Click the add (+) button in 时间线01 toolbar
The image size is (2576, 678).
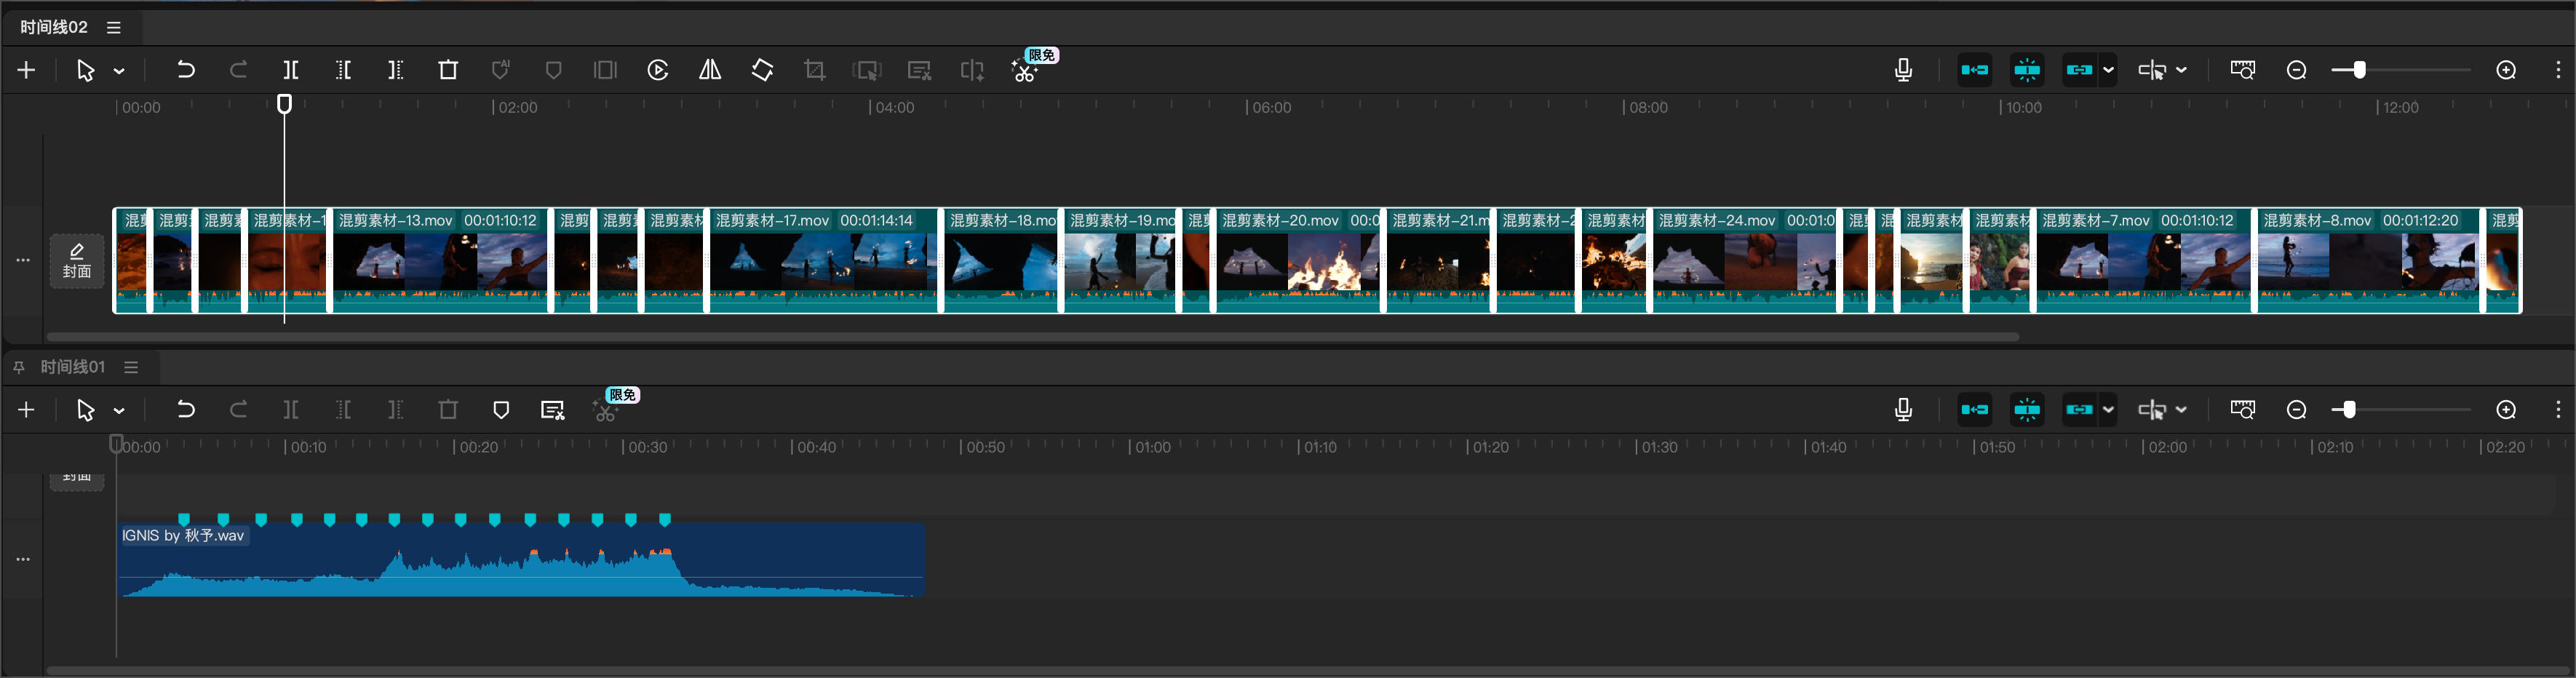27,410
